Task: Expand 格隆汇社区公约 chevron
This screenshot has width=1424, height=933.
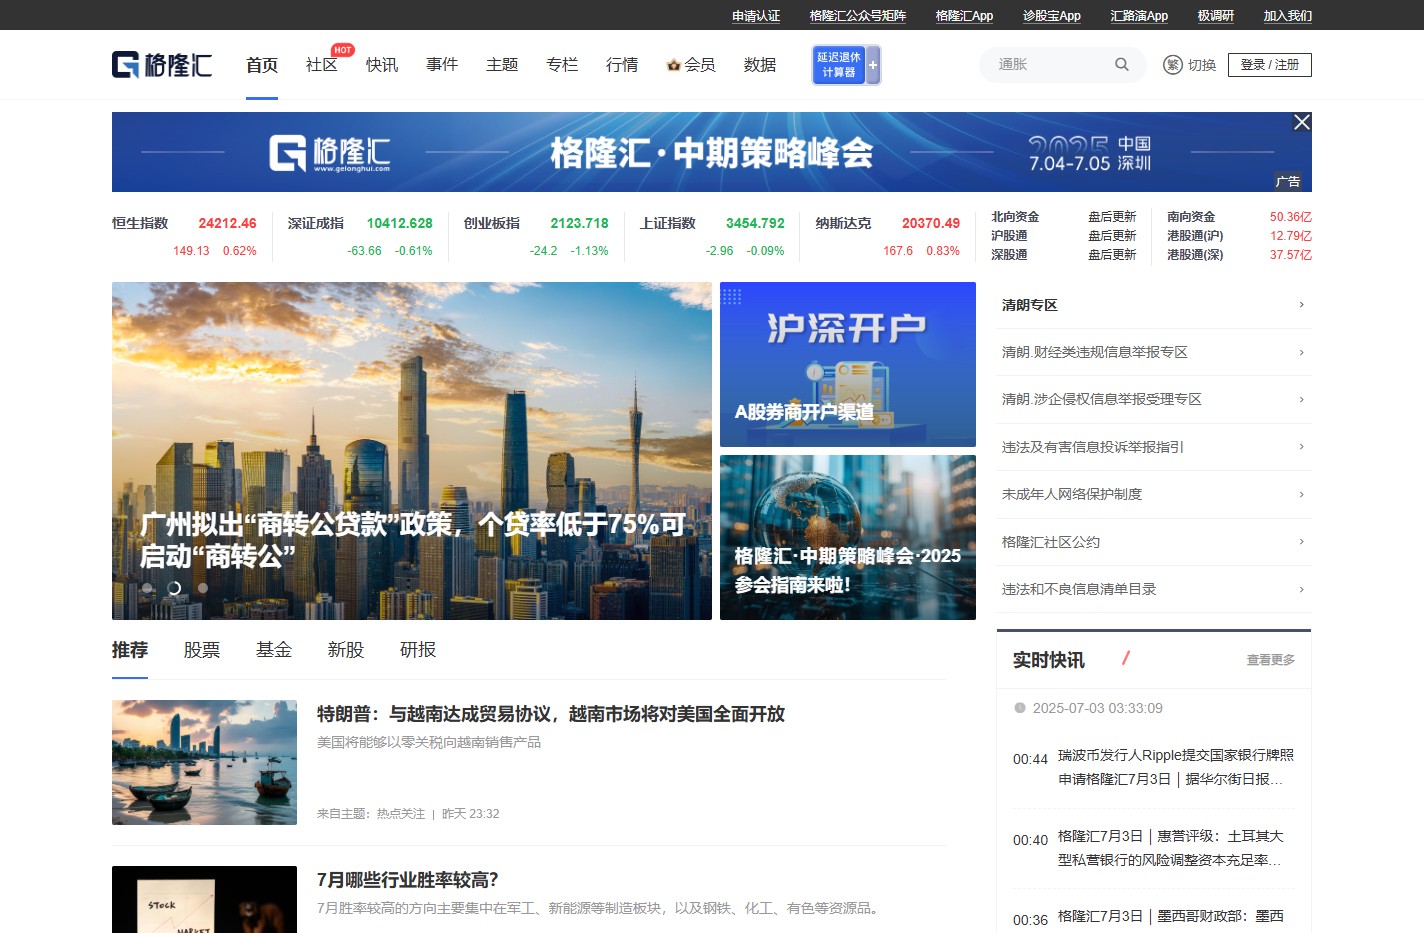Action: (x=1301, y=542)
